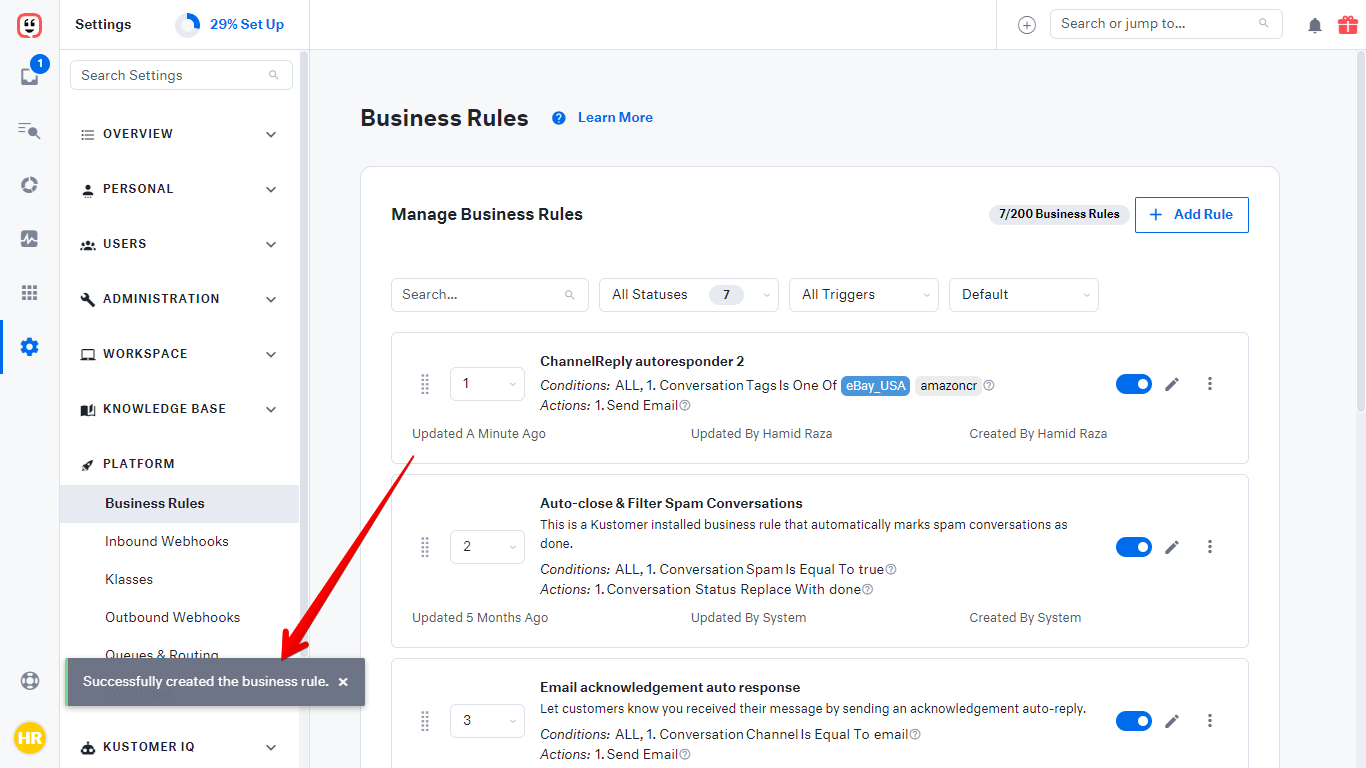The width and height of the screenshot is (1366, 768).
Task: Click the amazoncr tag chip
Action: click(x=947, y=386)
